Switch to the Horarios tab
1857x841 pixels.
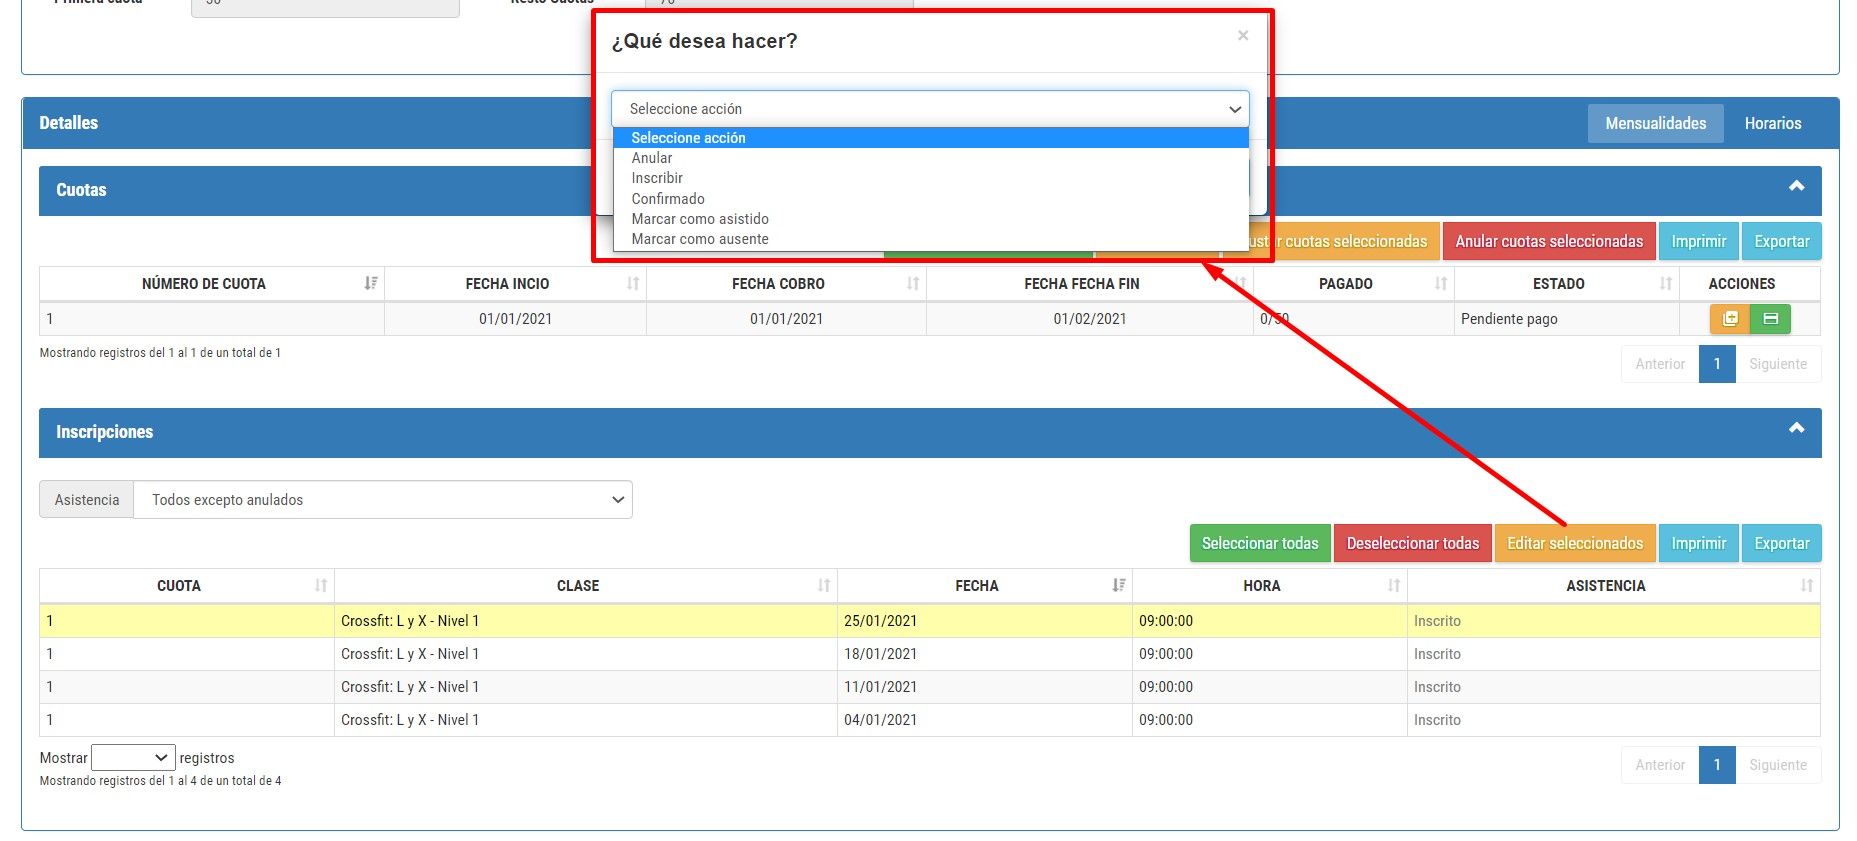[x=1772, y=123]
